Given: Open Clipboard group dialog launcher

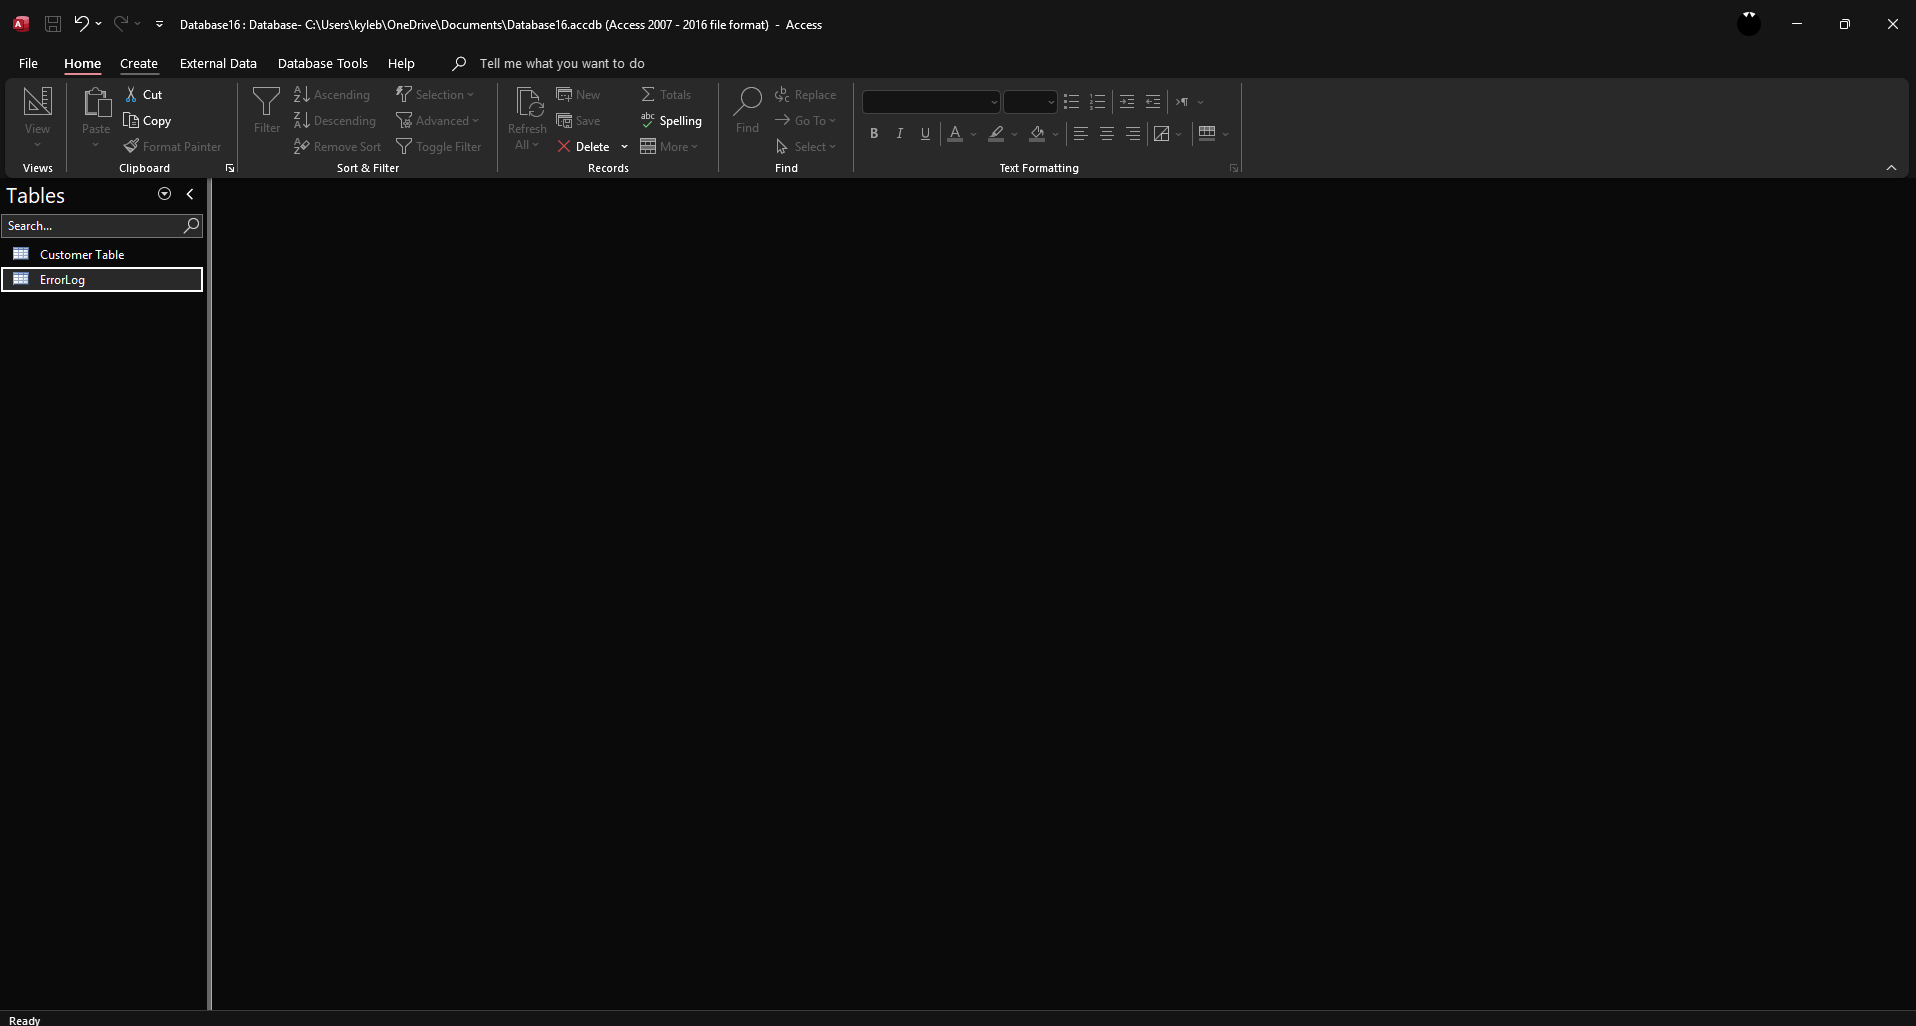Looking at the screenshot, I should tap(230, 168).
